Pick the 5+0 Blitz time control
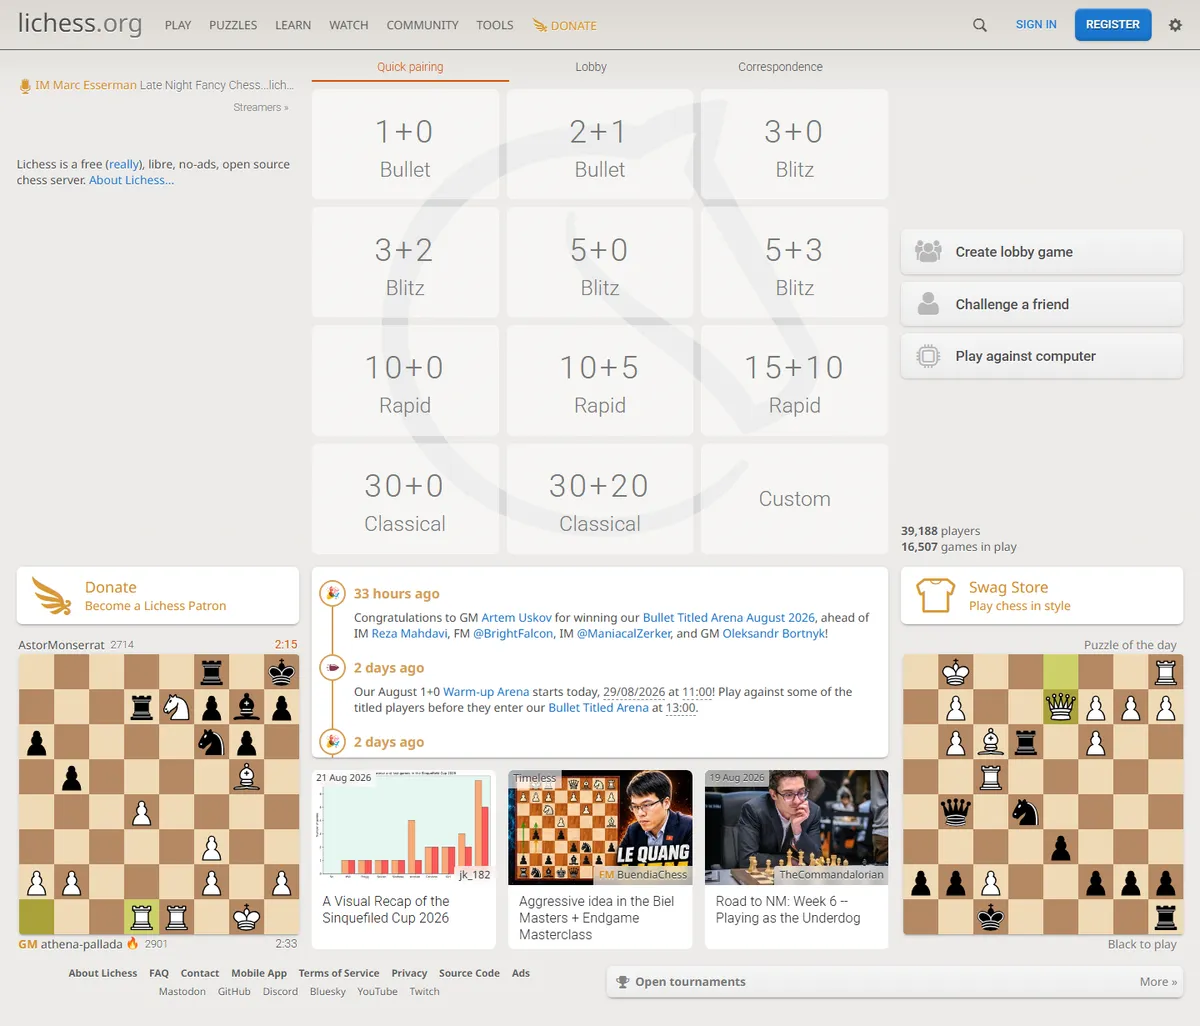The width and height of the screenshot is (1200, 1026). click(600, 263)
